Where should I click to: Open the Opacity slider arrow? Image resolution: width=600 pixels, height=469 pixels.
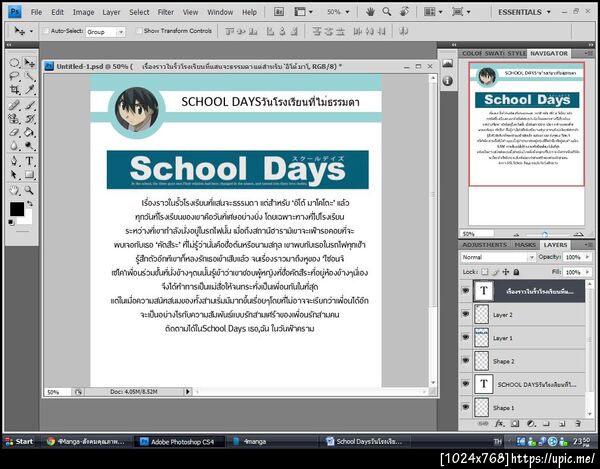point(588,257)
